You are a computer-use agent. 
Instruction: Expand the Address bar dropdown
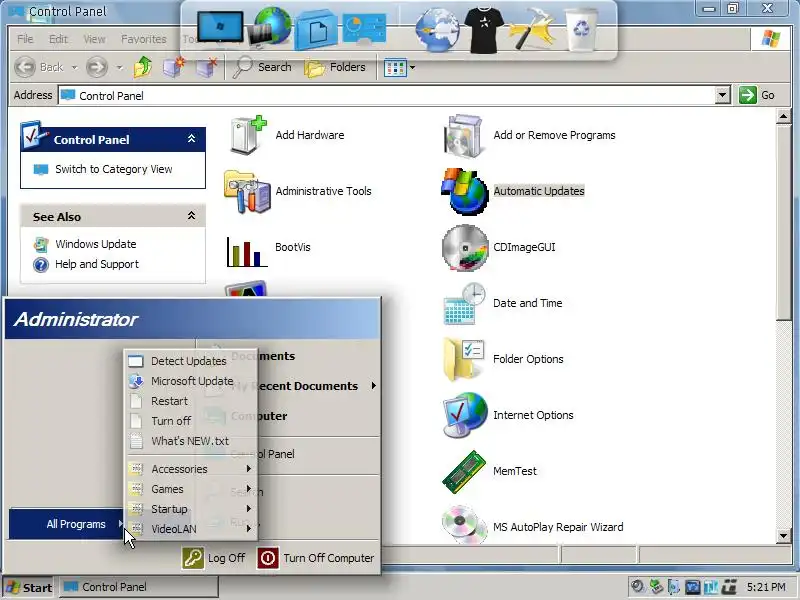(x=722, y=95)
